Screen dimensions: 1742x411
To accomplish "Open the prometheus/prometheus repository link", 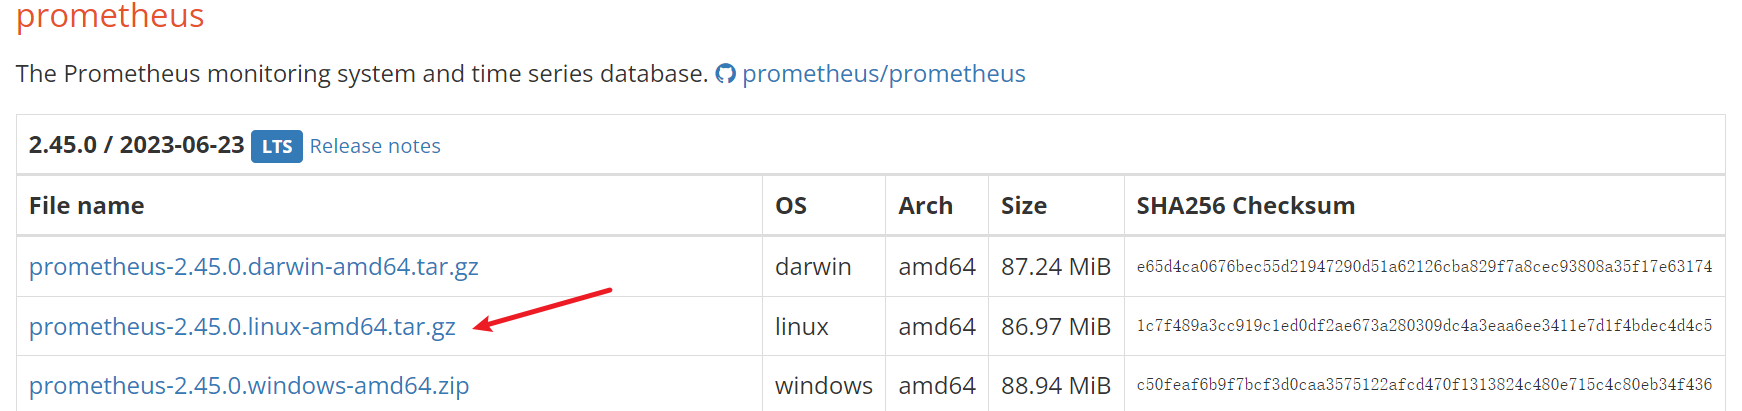I will pos(883,74).
